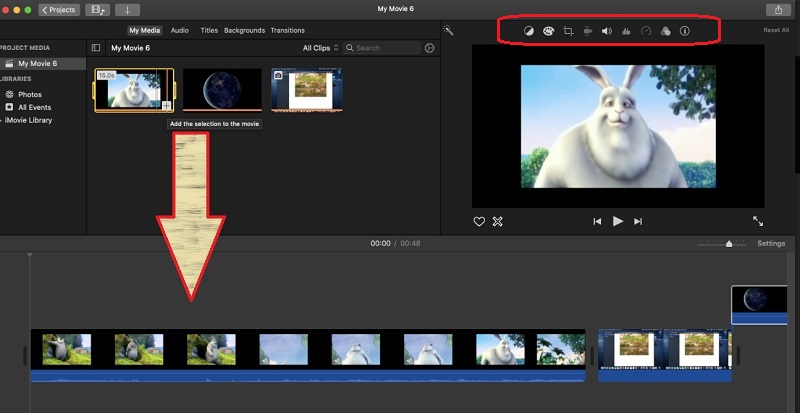This screenshot has width=800, height=413.
Task: Click the blue audio waveform of bunny clip
Action: (x=308, y=376)
